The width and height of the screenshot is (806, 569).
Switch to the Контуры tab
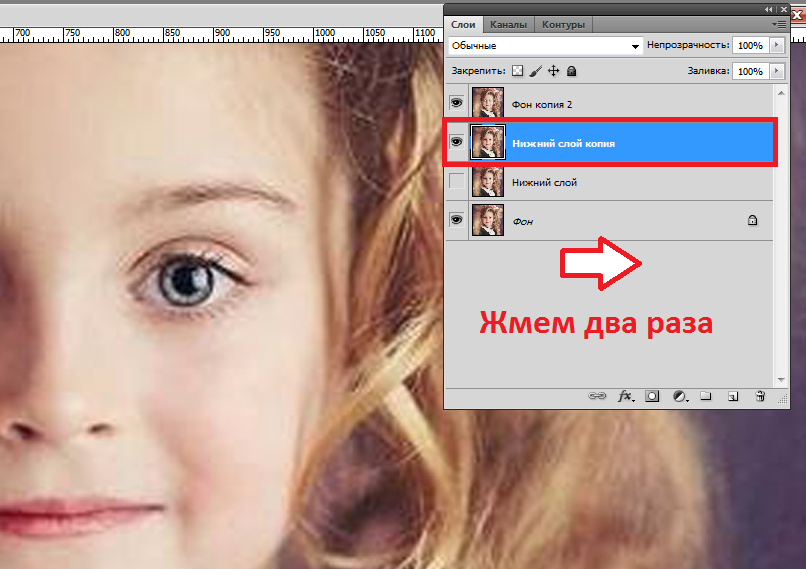(563, 24)
